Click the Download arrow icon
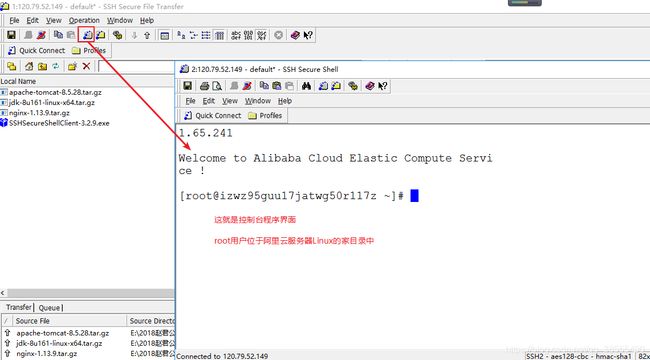 (x=134, y=35)
